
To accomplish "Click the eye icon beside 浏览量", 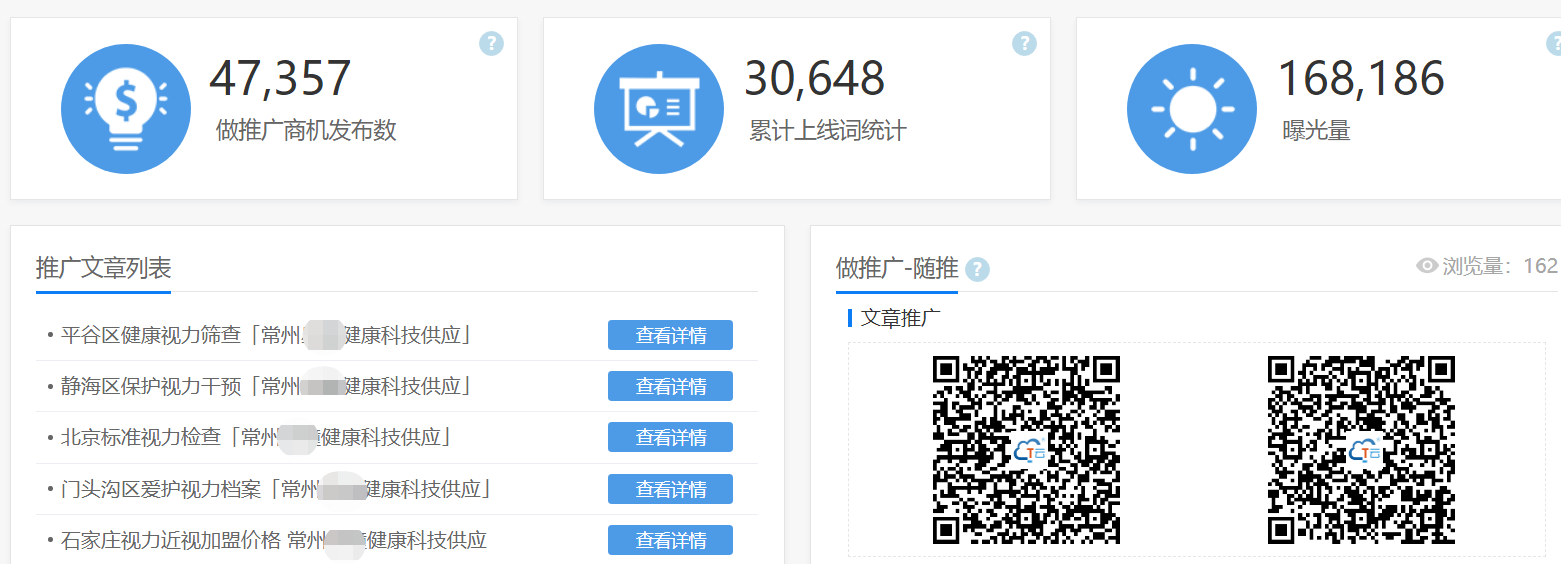I will (x=1427, y=266).
